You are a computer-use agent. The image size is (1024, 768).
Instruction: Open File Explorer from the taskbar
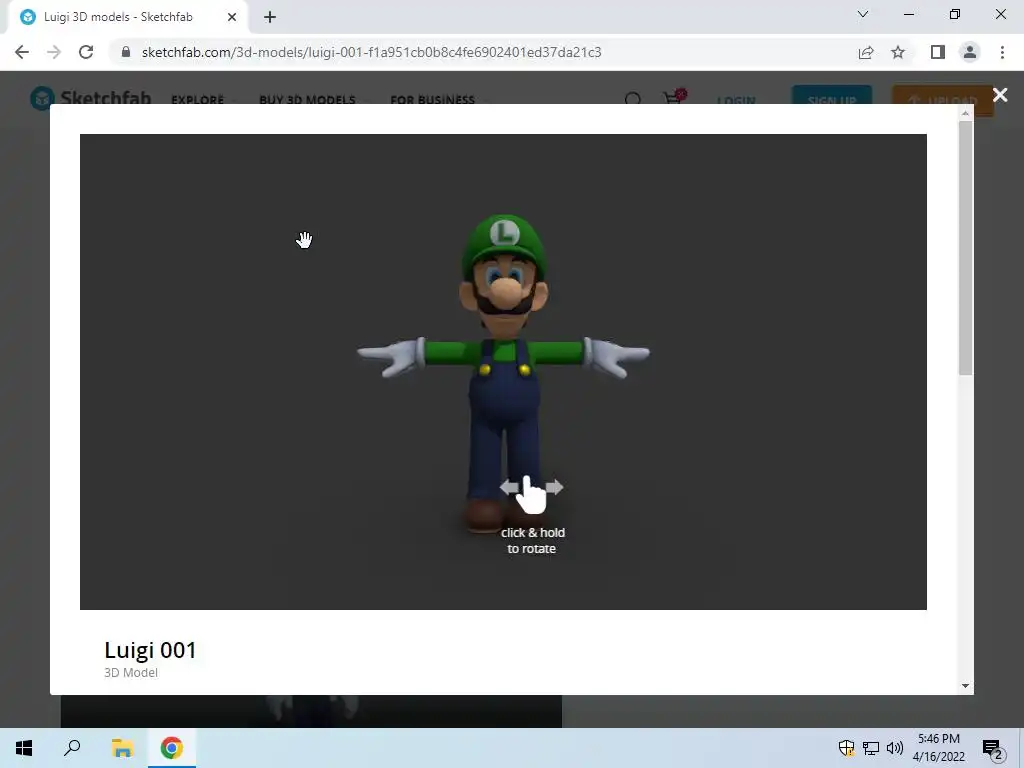coord(122,748)
